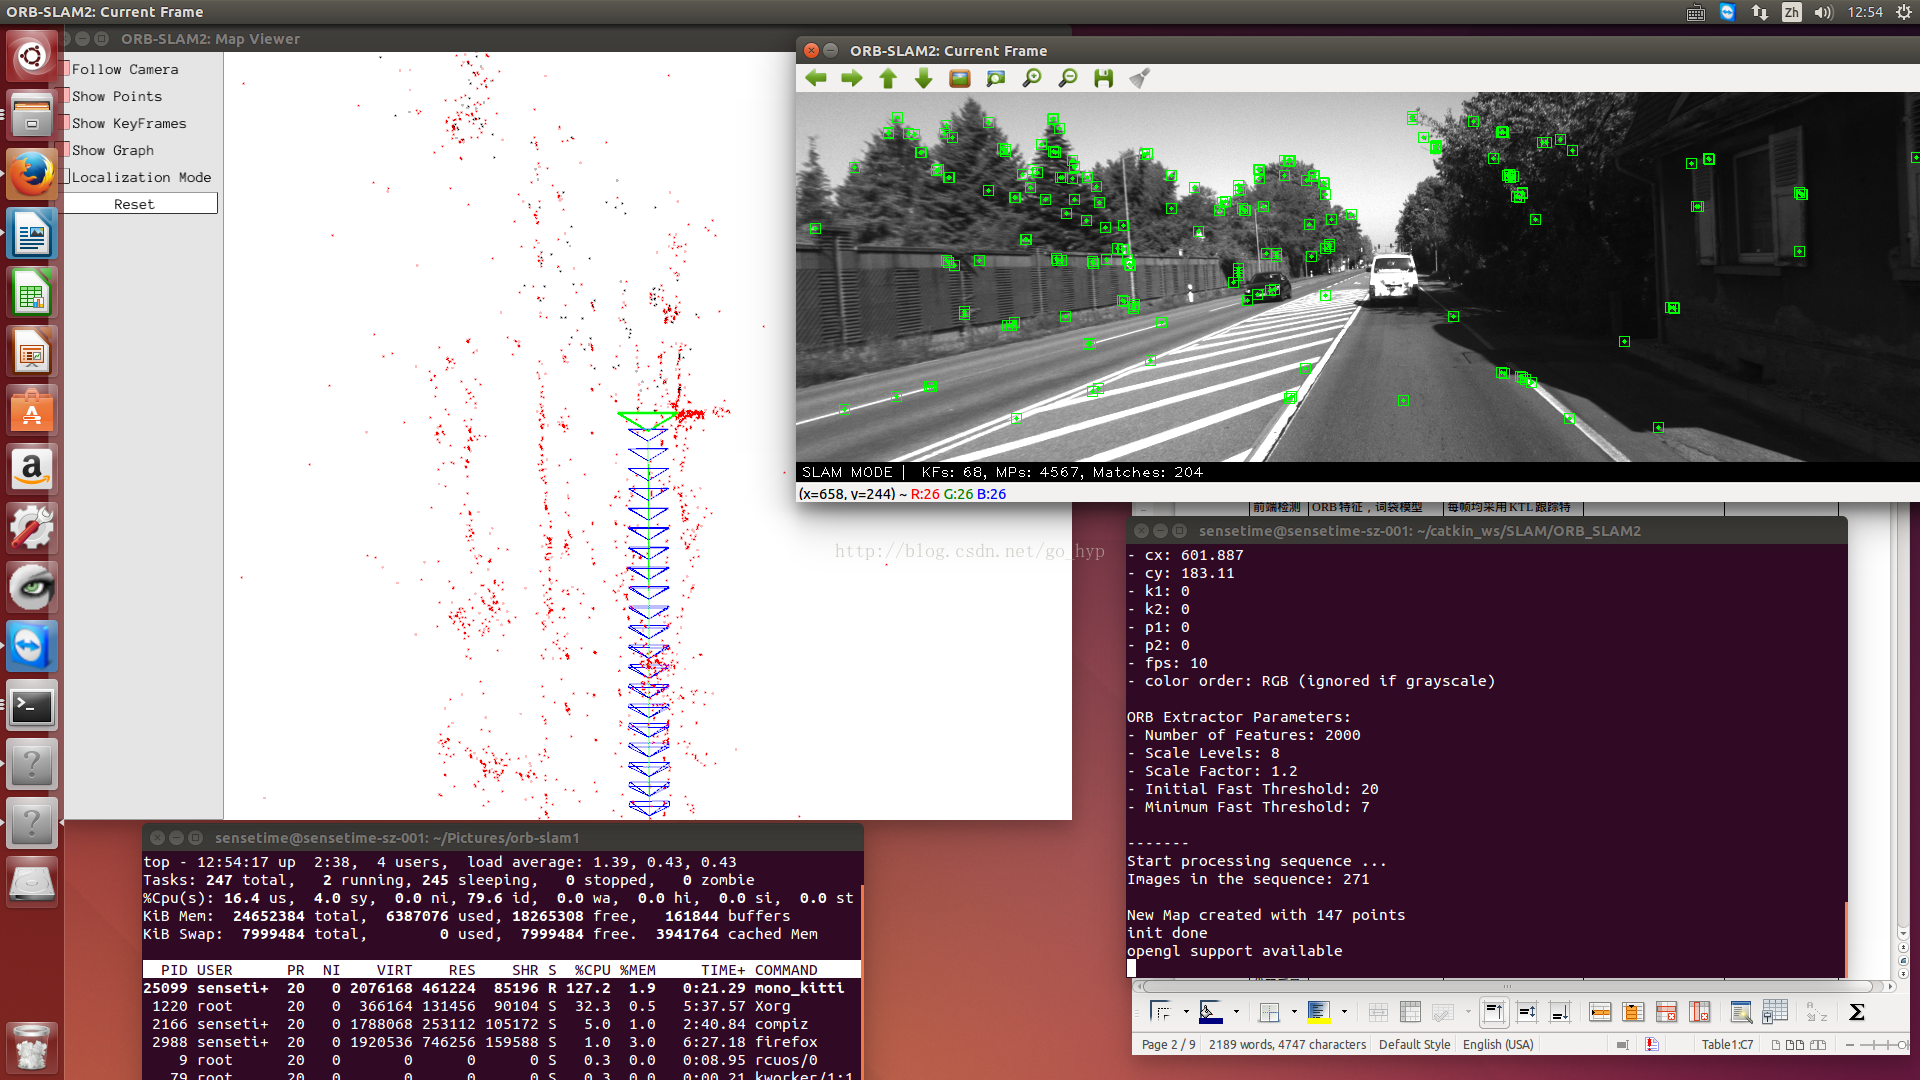The image size is (1920, 1080).
Task: Click Table1:C7 cell reference in status bar
Action: pos(1727,1044)
